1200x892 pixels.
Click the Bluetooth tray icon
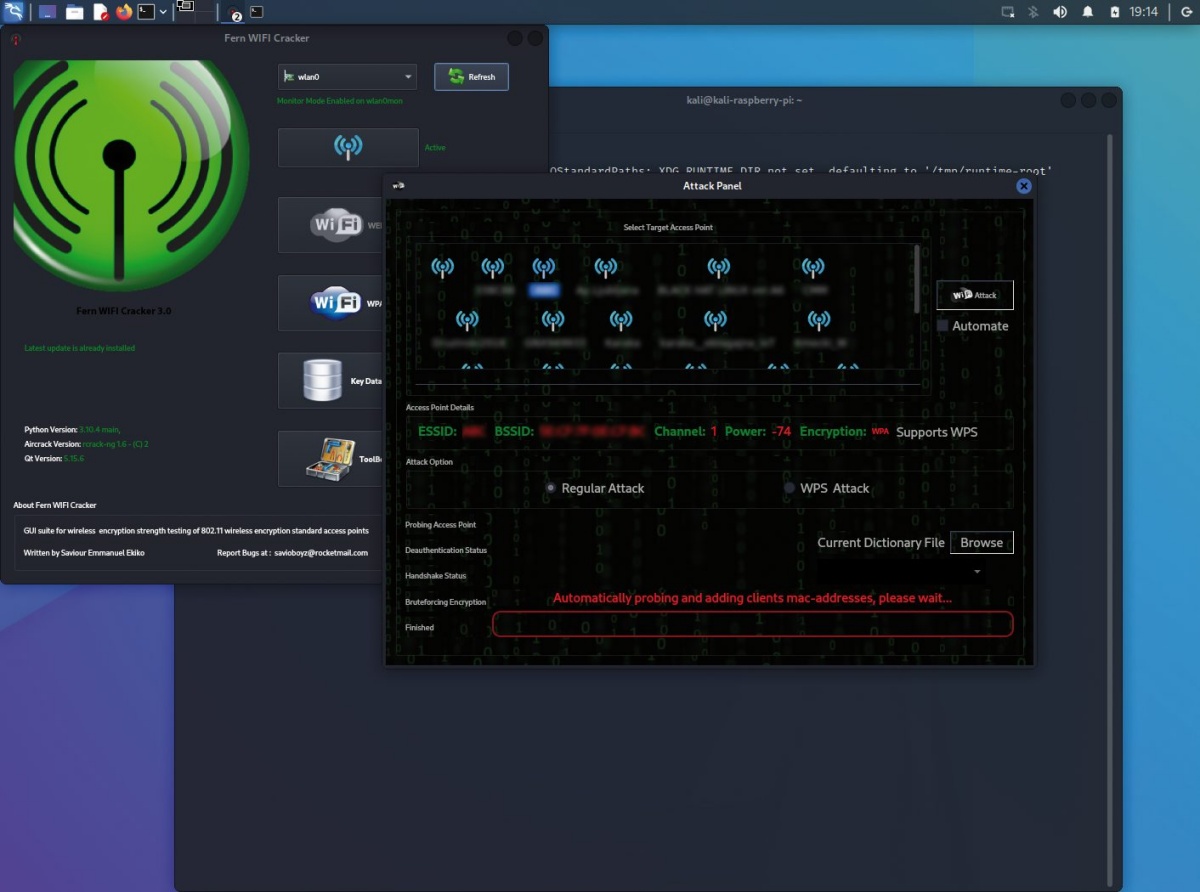1034,12
